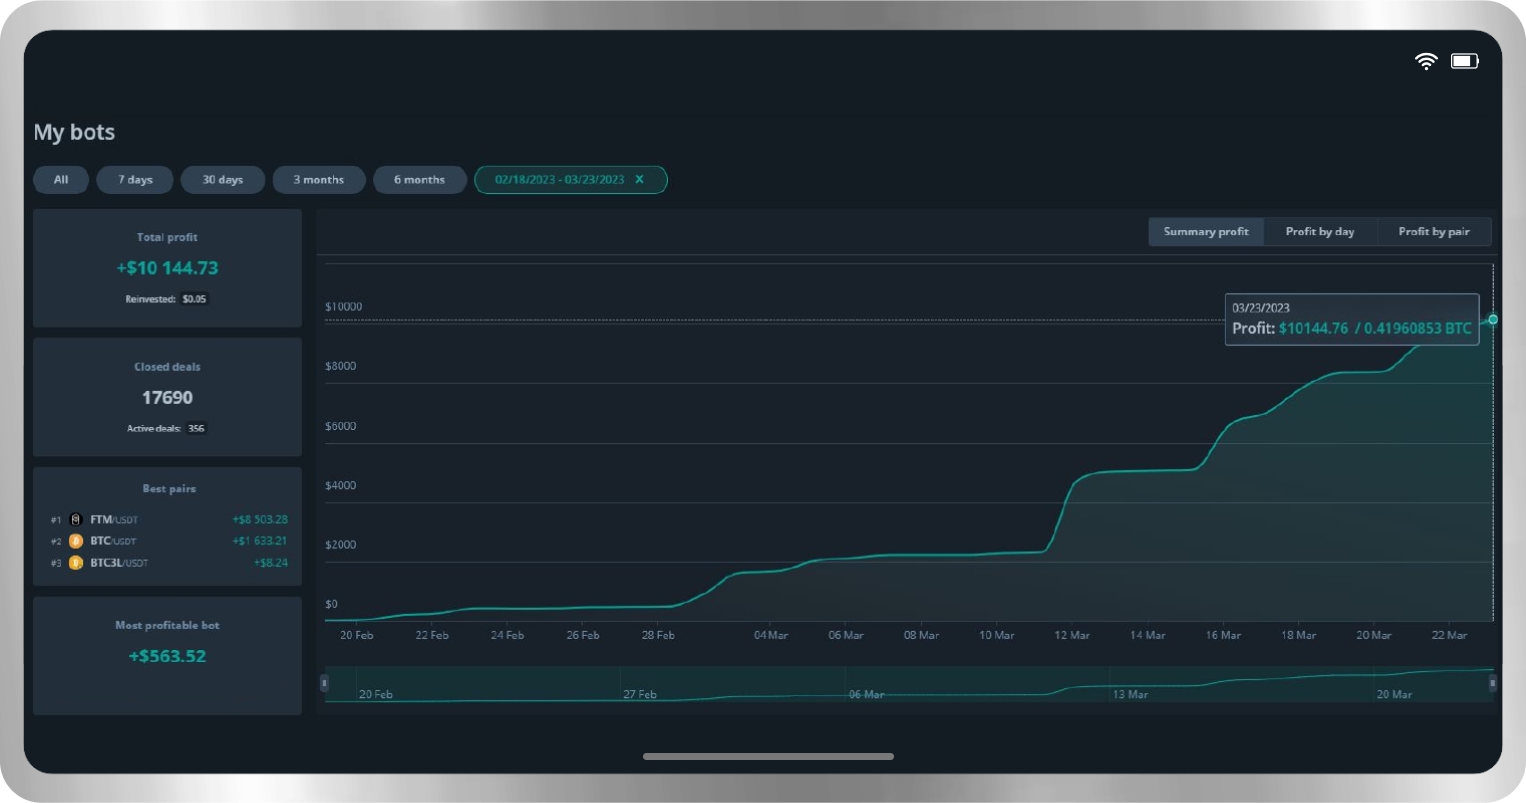Open the Profit by day tab
The height and width of the screenshot is (803, 1526).
click(x=1320, y=232)
